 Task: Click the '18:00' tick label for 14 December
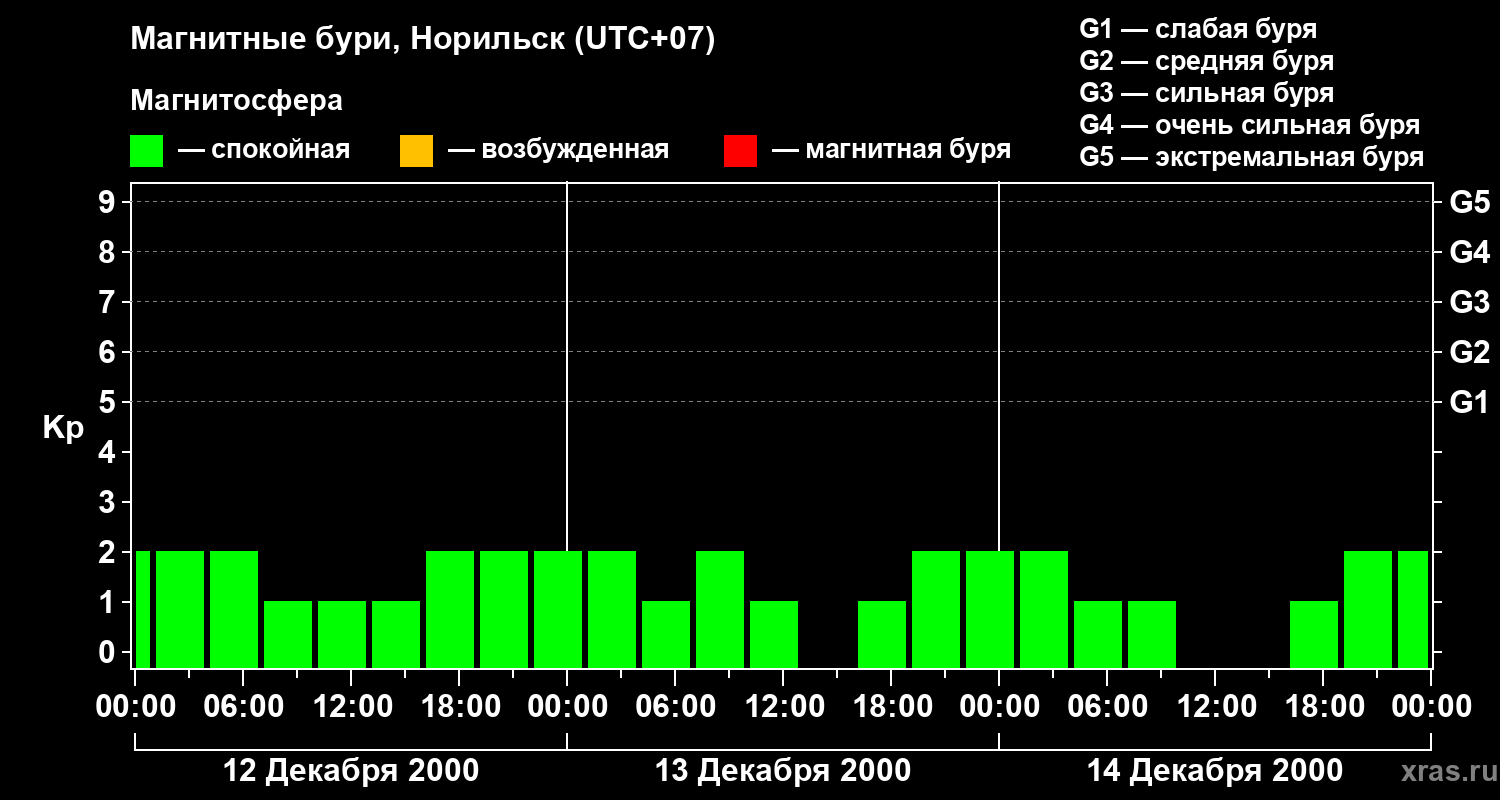[x=1323, y=706]
